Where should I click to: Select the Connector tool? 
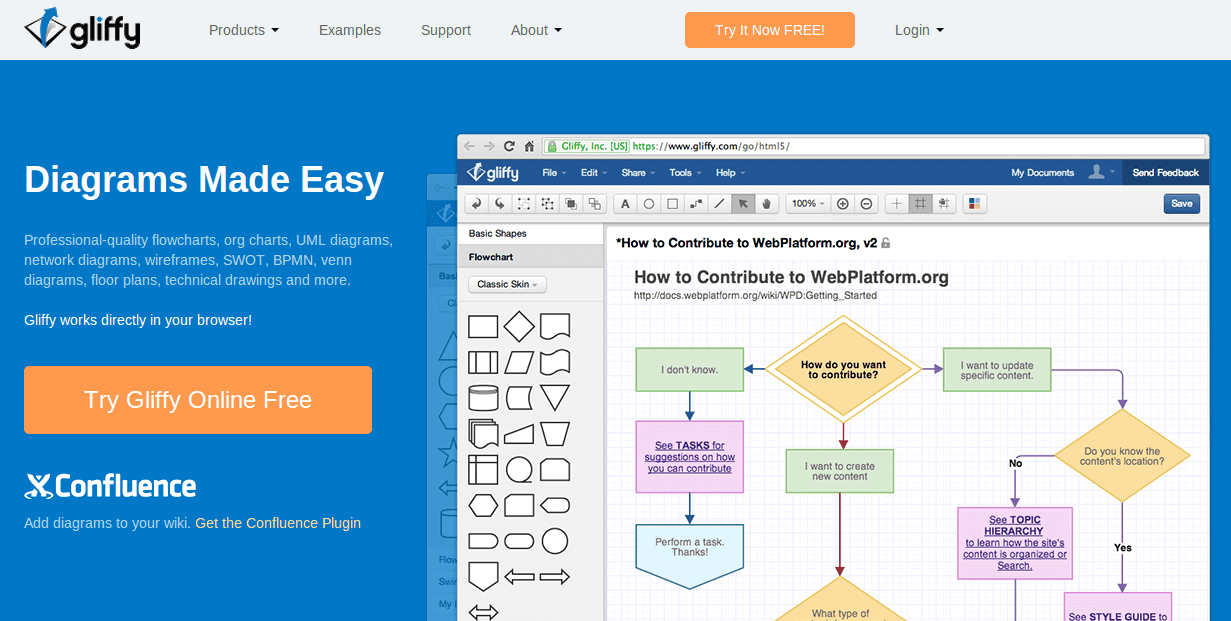tap(697, 204)
